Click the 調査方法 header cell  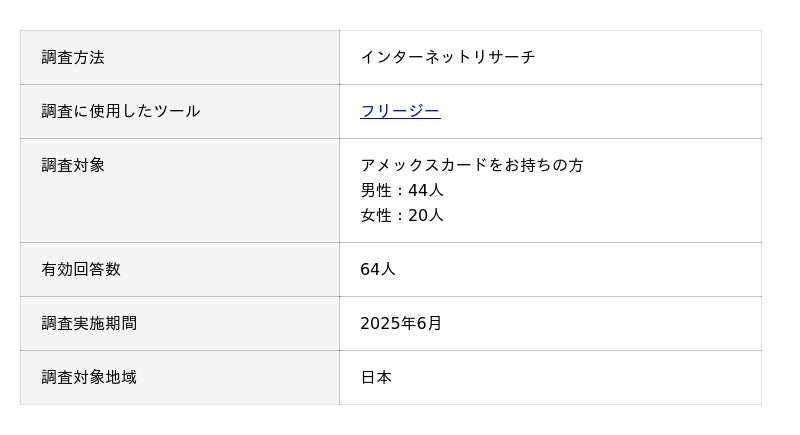[73, 57]
